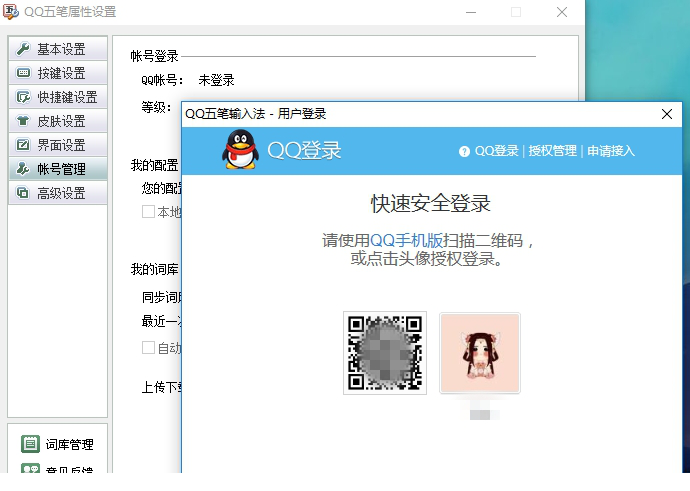This screenshot has height=491, width=690.
Task: Click the green list icon beside 词库管理
Action: tap(30, 444)
